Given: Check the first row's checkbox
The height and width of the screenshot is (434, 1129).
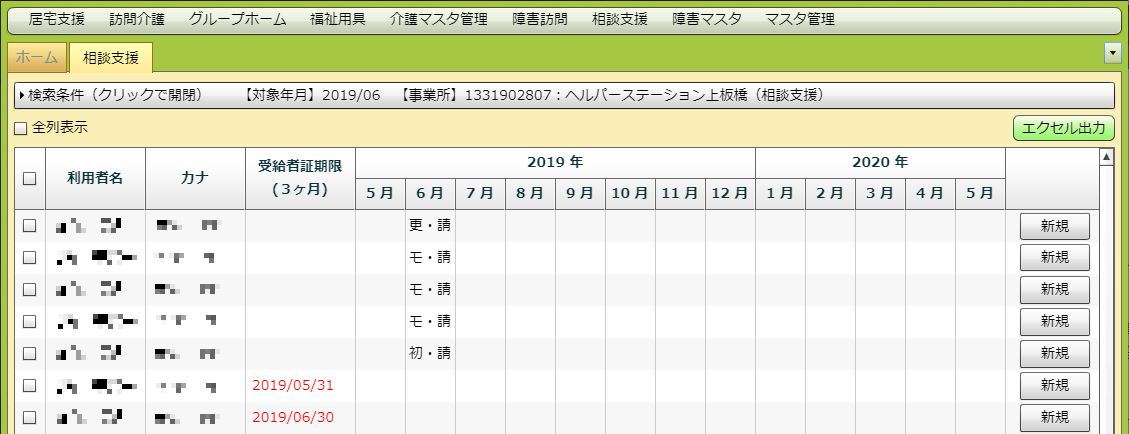Looking at the screenshot, I should click(29, 226).
